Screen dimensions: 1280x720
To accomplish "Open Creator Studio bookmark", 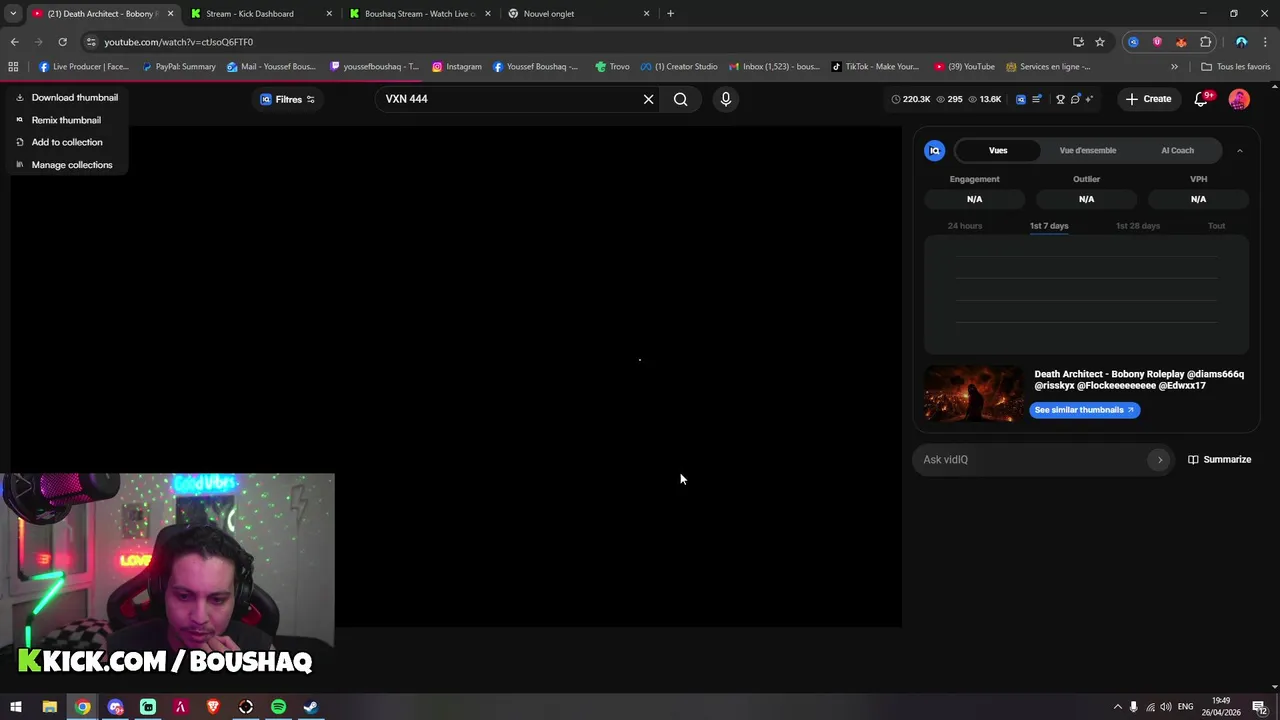I will (x=679, y=67).
